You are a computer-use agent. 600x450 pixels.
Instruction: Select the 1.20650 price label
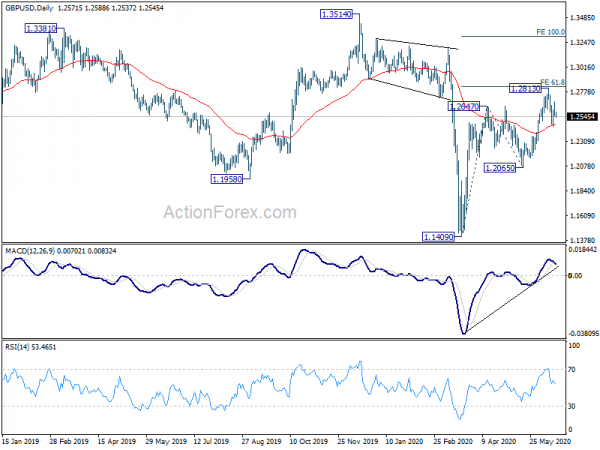coord(500,168)
